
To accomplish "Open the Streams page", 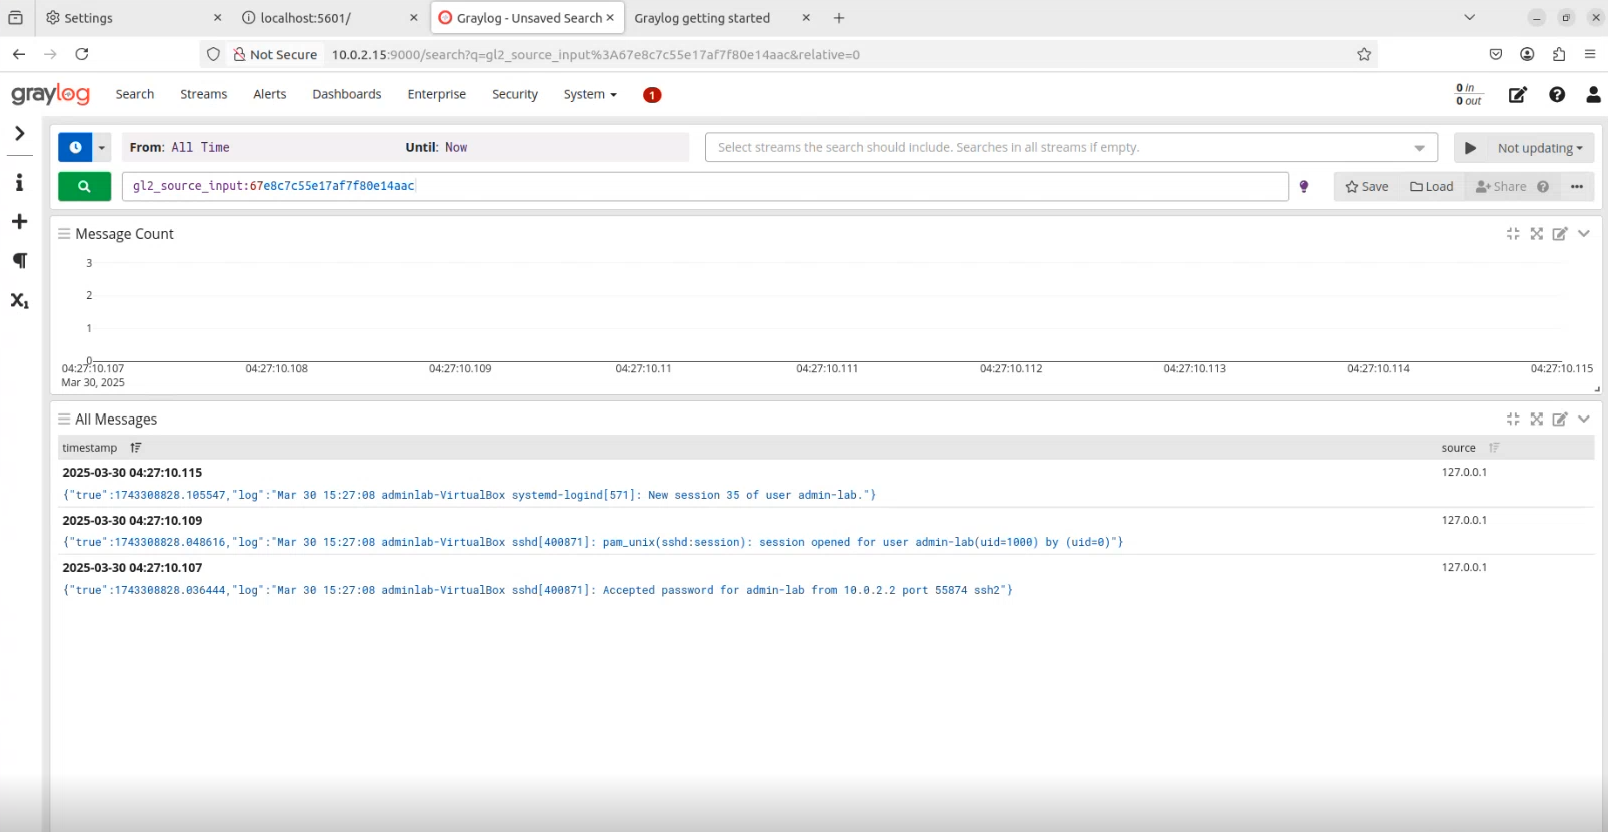I will [x=204, y=94].
